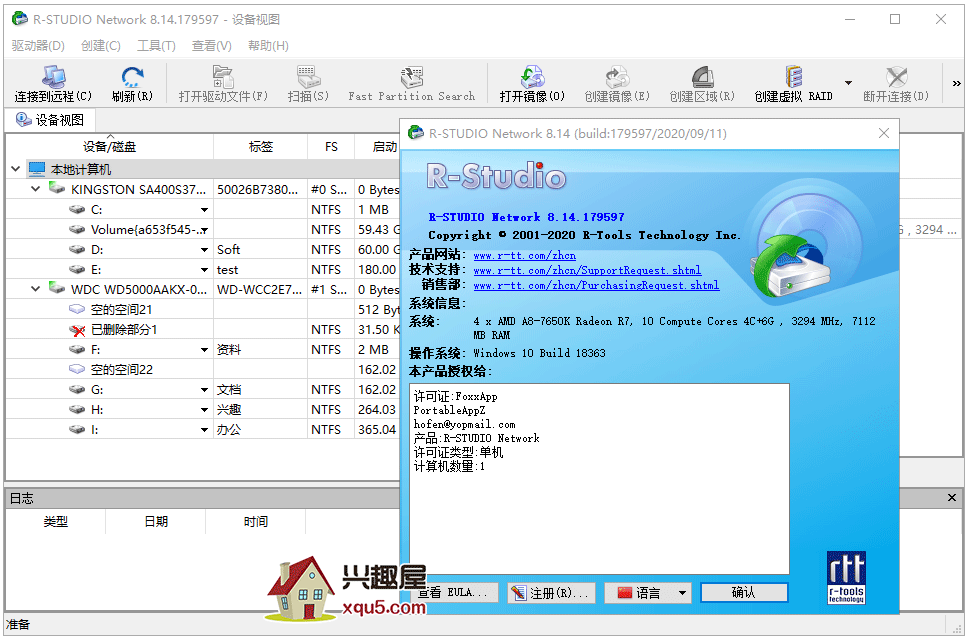Click the C: volume drive icon
Screen dimensions: 969x641
tap(77, 210)
